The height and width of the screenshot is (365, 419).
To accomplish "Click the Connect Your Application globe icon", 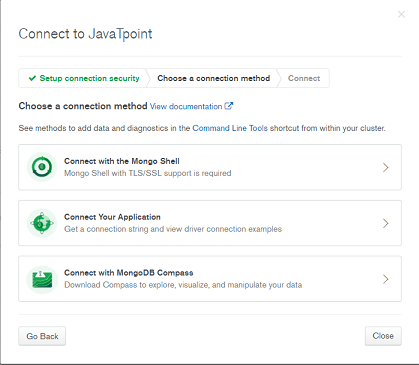I will click(x=42, y=223).
